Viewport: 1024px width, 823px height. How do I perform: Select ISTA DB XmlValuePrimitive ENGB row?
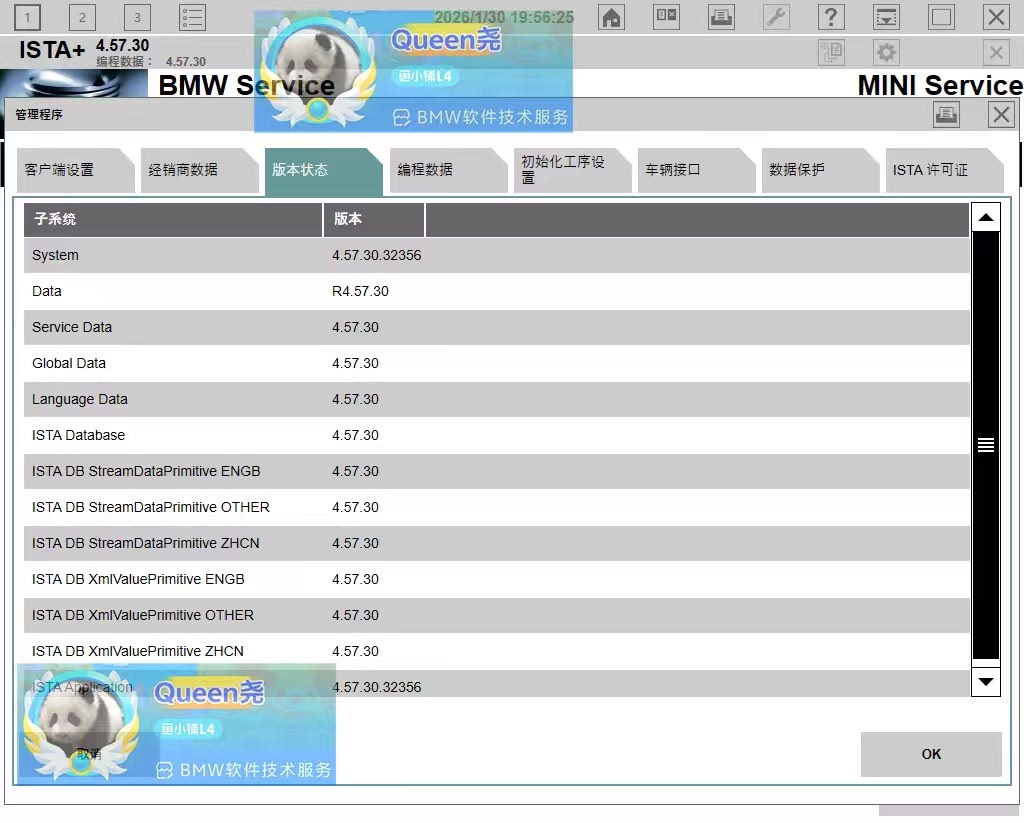(x=496, y=579)
